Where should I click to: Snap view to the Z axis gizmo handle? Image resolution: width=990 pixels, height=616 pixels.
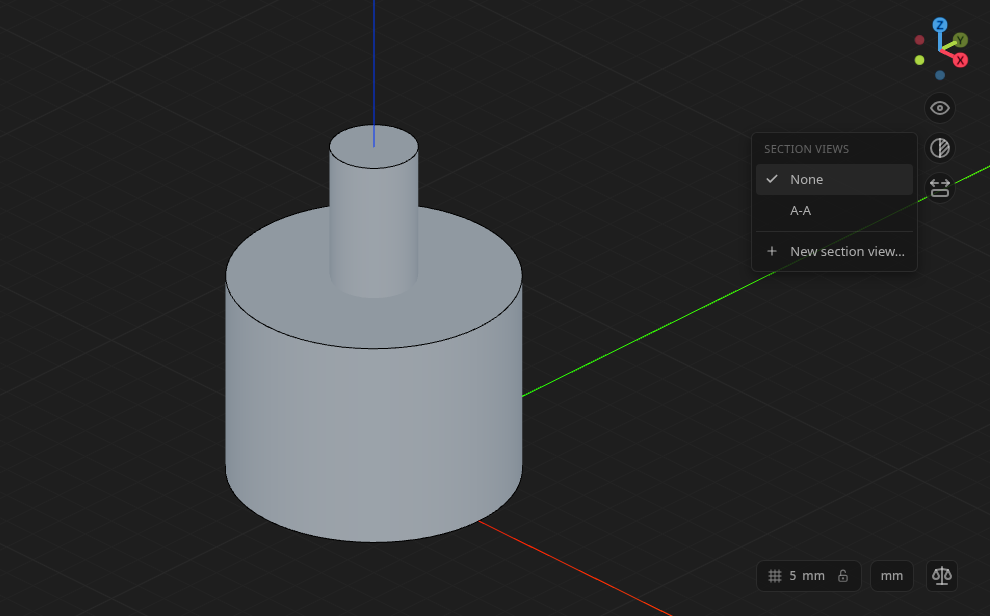[939, 25]
